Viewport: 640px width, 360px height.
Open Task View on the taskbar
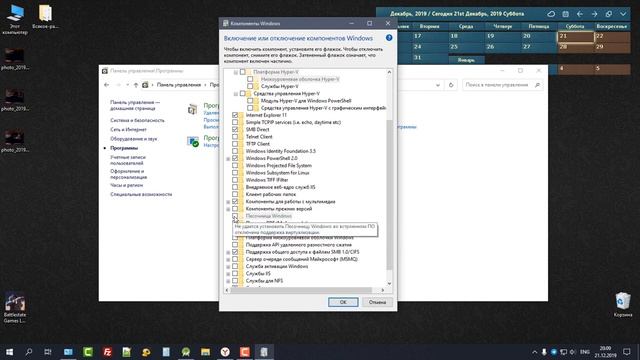[x=48, y=352]
